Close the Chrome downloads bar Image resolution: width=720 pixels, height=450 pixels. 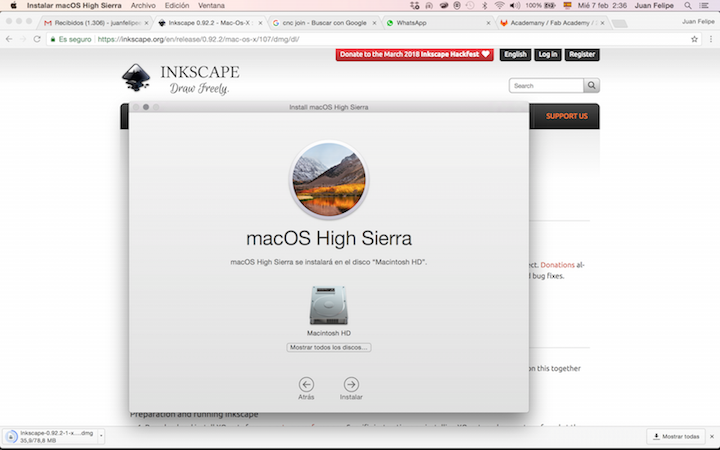pyautogui.click(x=712, y=437)
